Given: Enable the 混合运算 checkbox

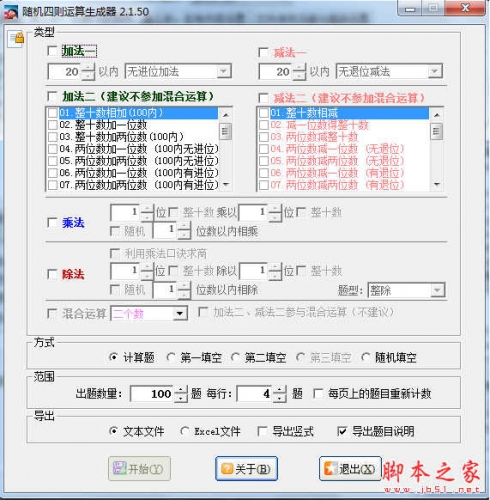Looking at the screenshot, I should point(52,313).
